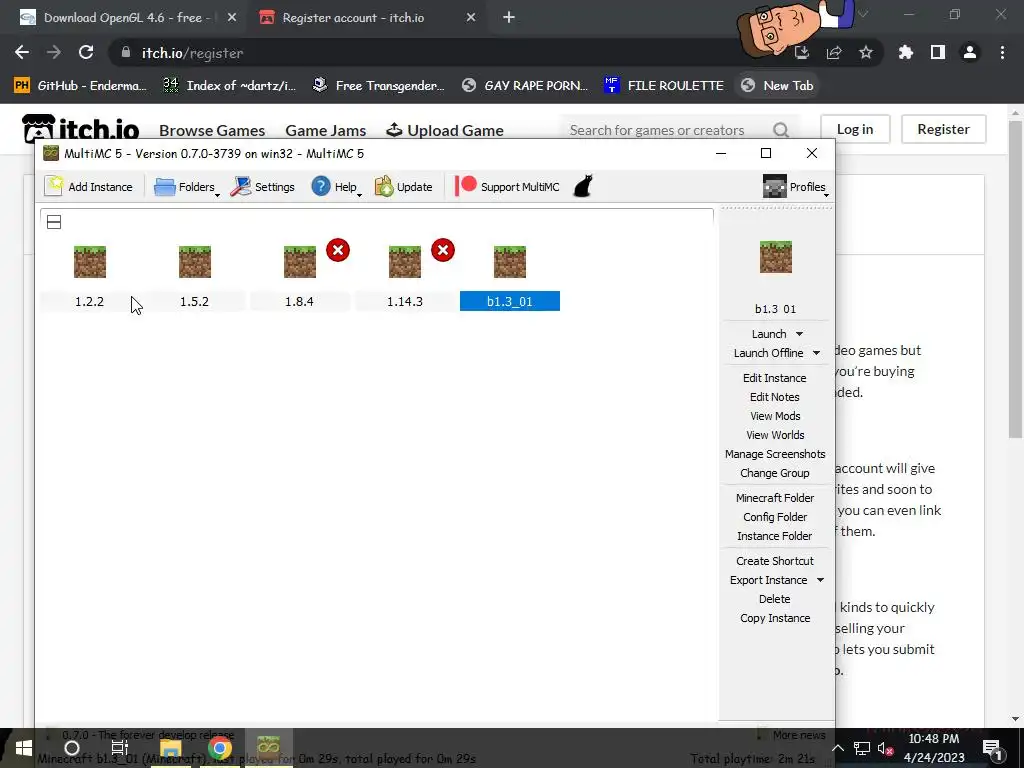
Task: Click Launch in the instance side panel
Action: pos(769,334)
